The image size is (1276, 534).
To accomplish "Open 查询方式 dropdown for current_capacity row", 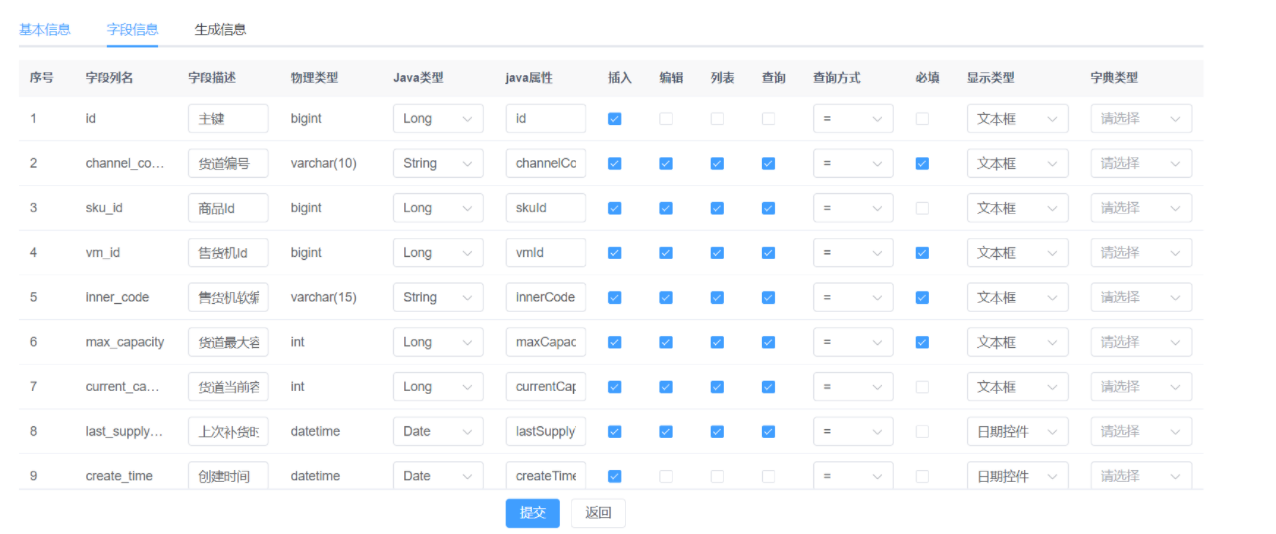I will click(x=853, y=387).
